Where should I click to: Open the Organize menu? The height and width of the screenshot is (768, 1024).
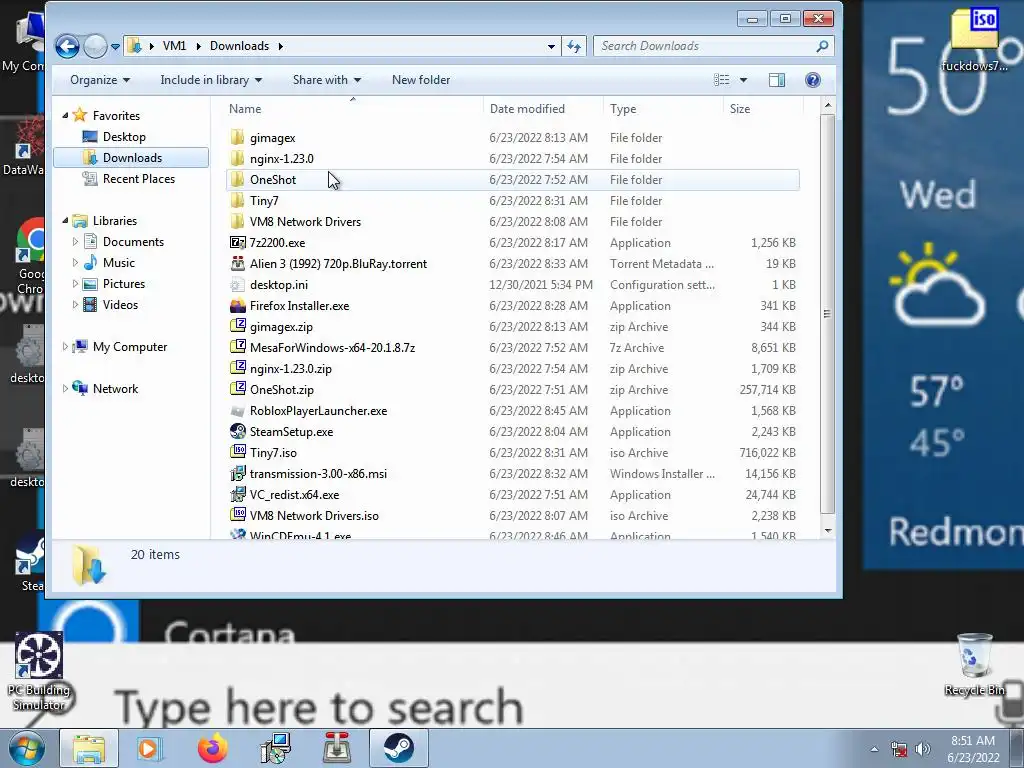[x=100, y=80]
